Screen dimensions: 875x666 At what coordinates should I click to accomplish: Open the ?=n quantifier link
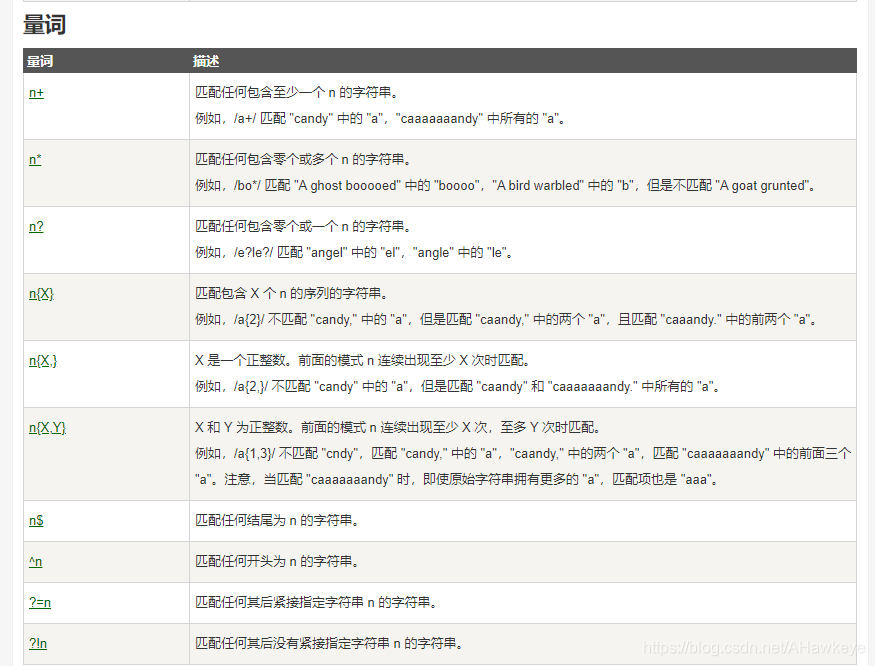[x=40, y=602]
